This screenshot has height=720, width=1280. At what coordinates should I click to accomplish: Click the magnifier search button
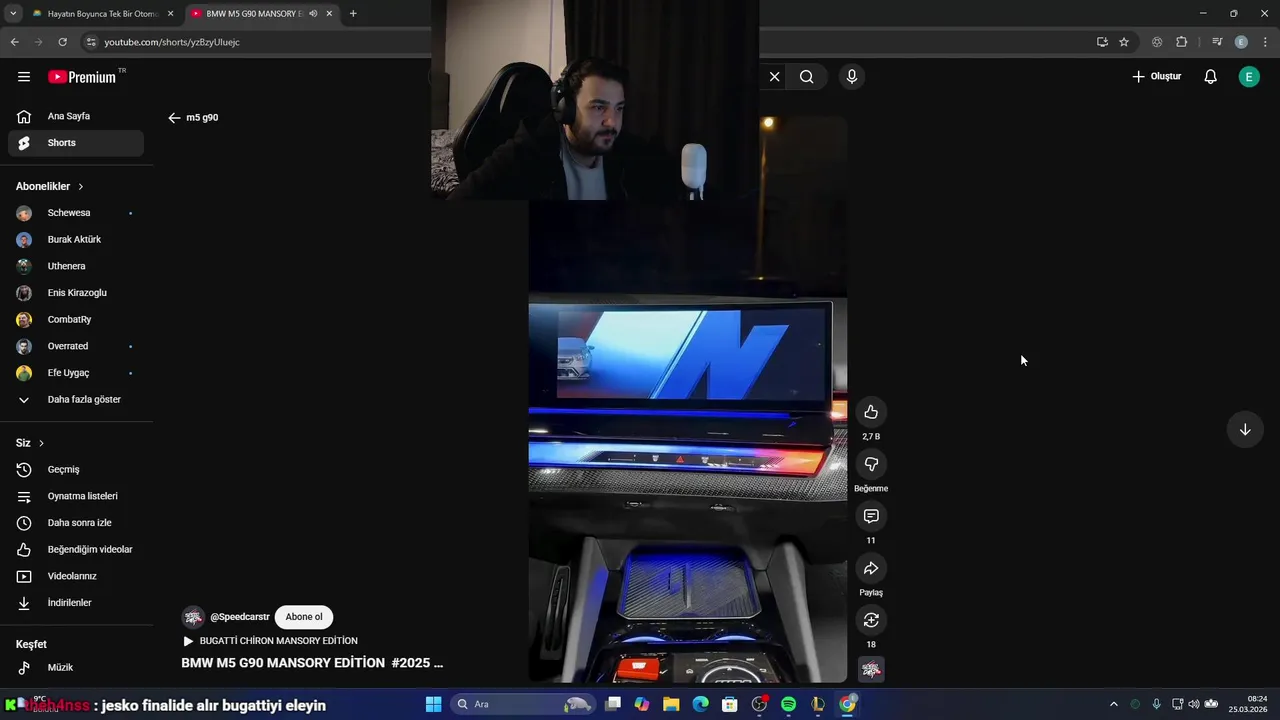(x=807, y=77)
